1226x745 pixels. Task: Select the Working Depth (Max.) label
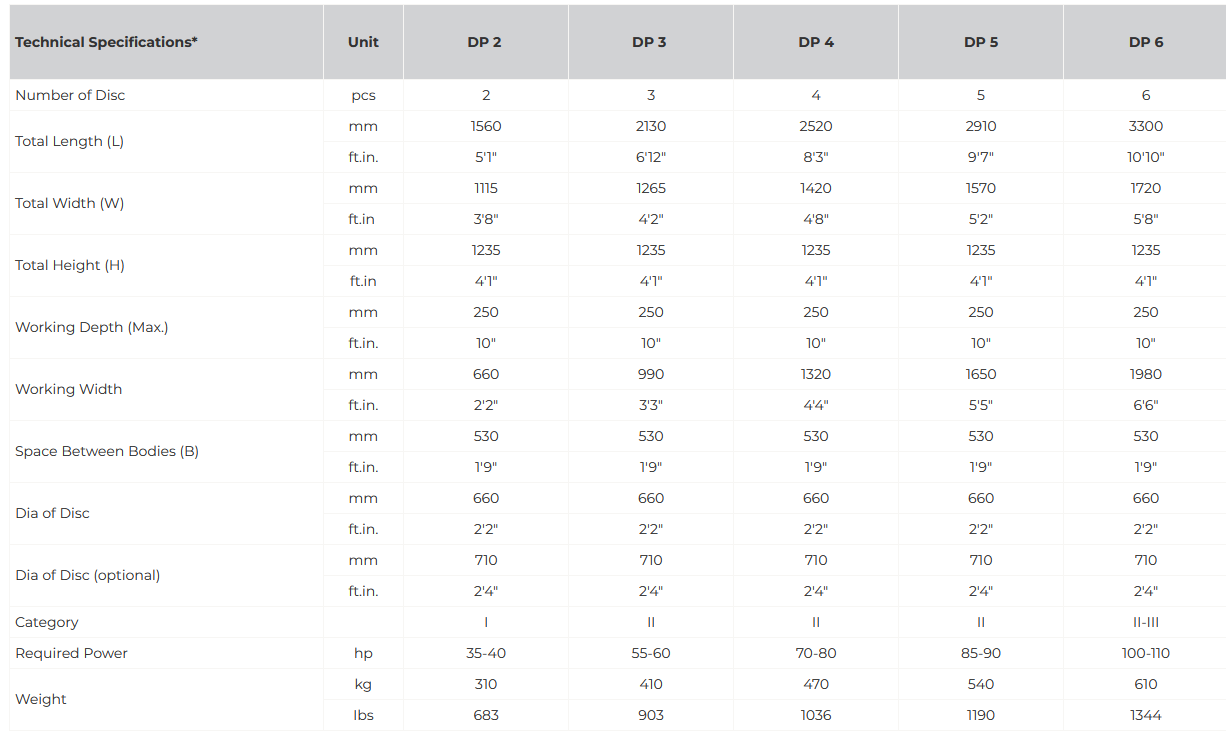92,327
